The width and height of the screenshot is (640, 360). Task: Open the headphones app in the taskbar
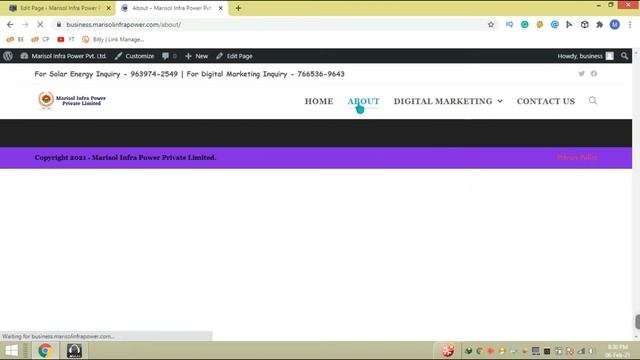tap(74, 351)
